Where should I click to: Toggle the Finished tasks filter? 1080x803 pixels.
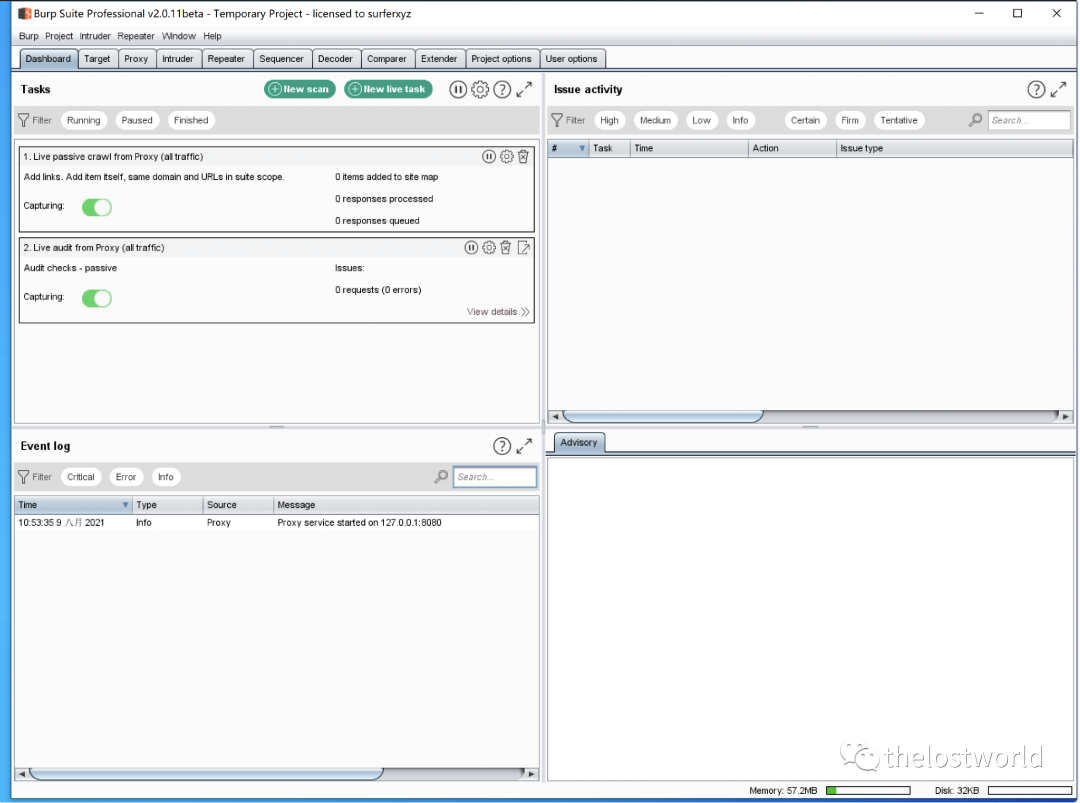tap(191, 120)
